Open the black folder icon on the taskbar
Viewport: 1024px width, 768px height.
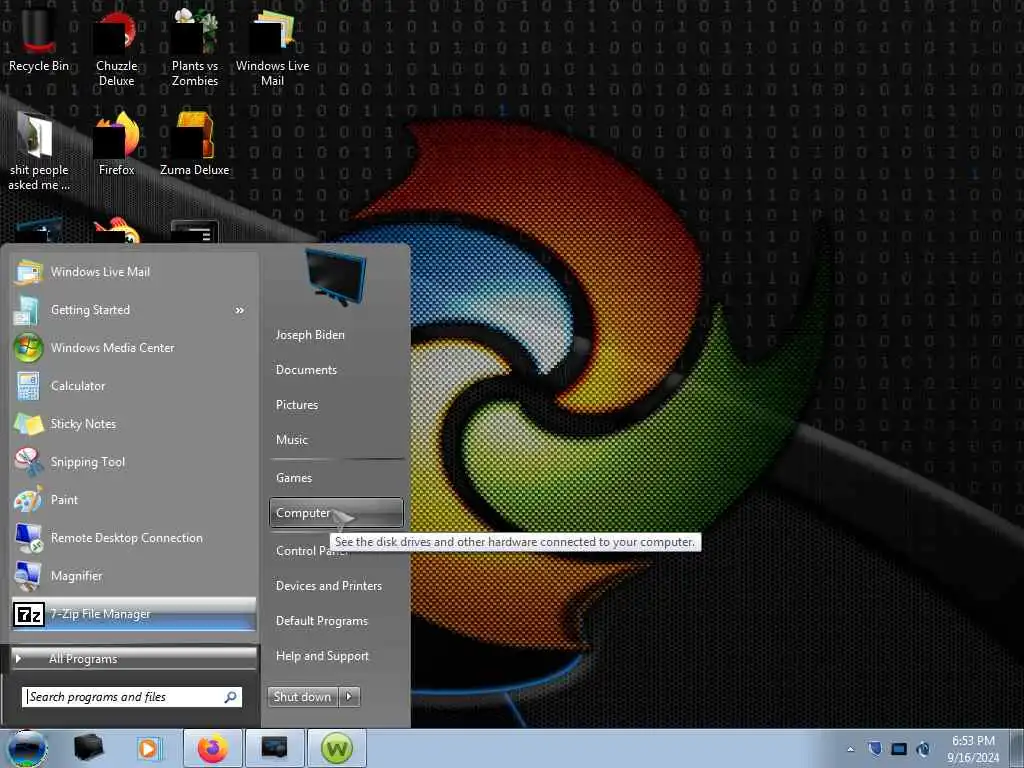[89, 748]
